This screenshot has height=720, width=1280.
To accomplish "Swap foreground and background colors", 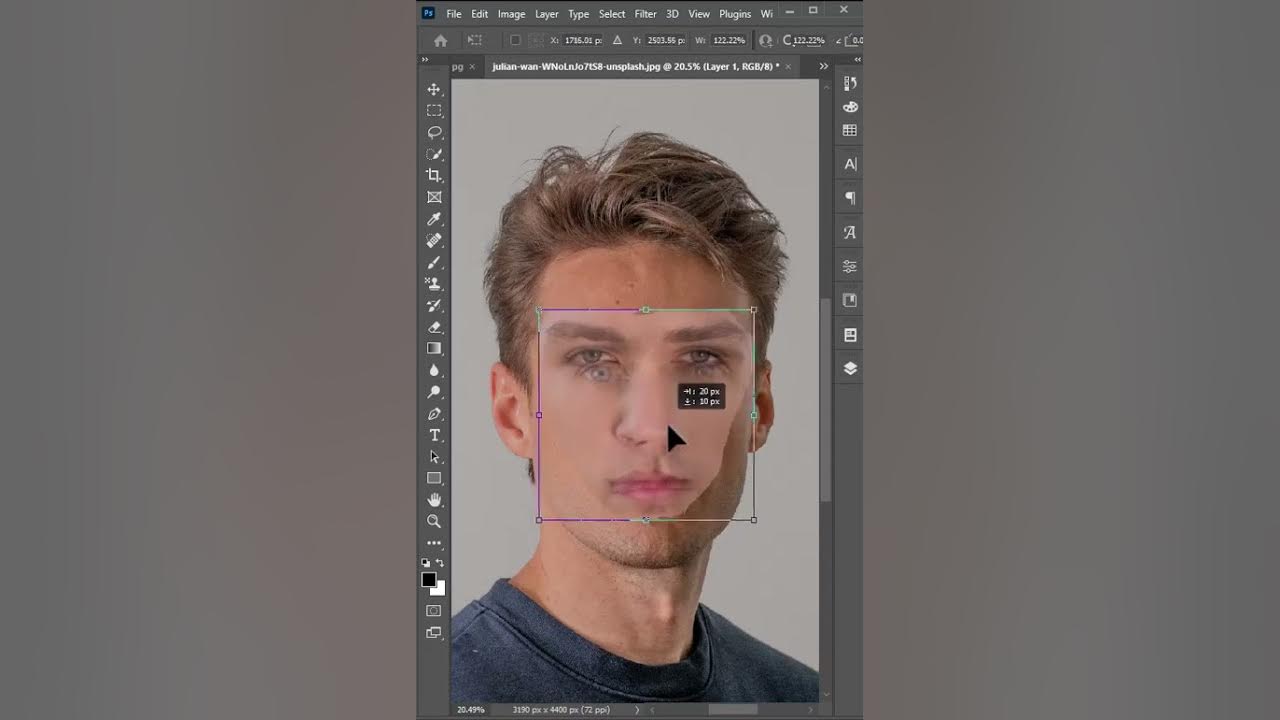I will 440,563.
